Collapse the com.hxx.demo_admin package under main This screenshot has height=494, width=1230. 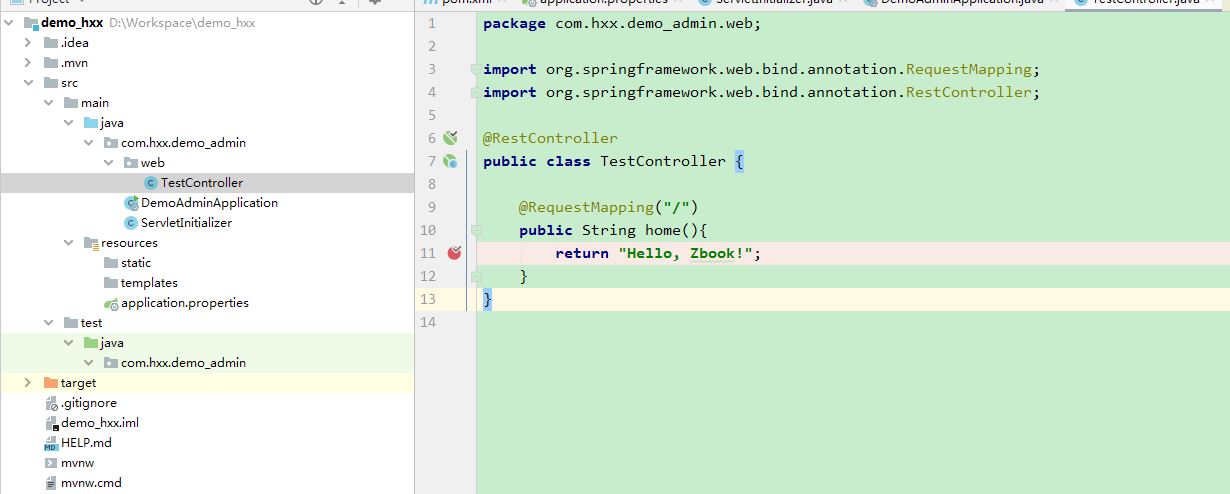pos(89,143)
